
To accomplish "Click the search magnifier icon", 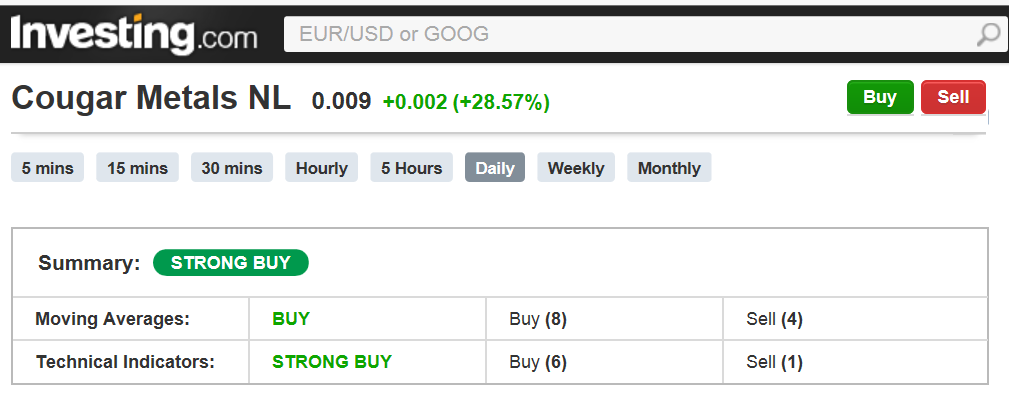I will [988, 35].
